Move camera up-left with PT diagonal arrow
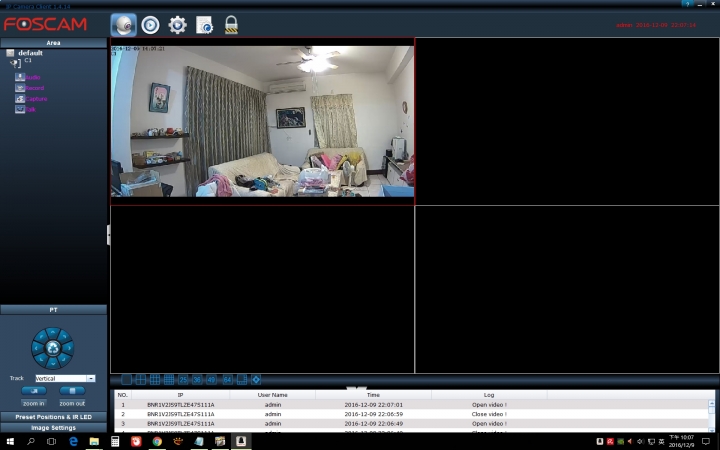Screen dimensions: 720x450 [41, 337]
